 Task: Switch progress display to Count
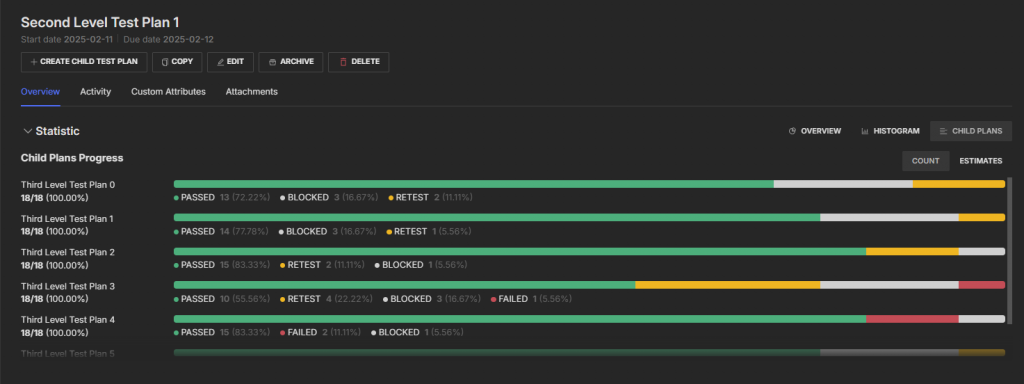(x=925, y=161)
